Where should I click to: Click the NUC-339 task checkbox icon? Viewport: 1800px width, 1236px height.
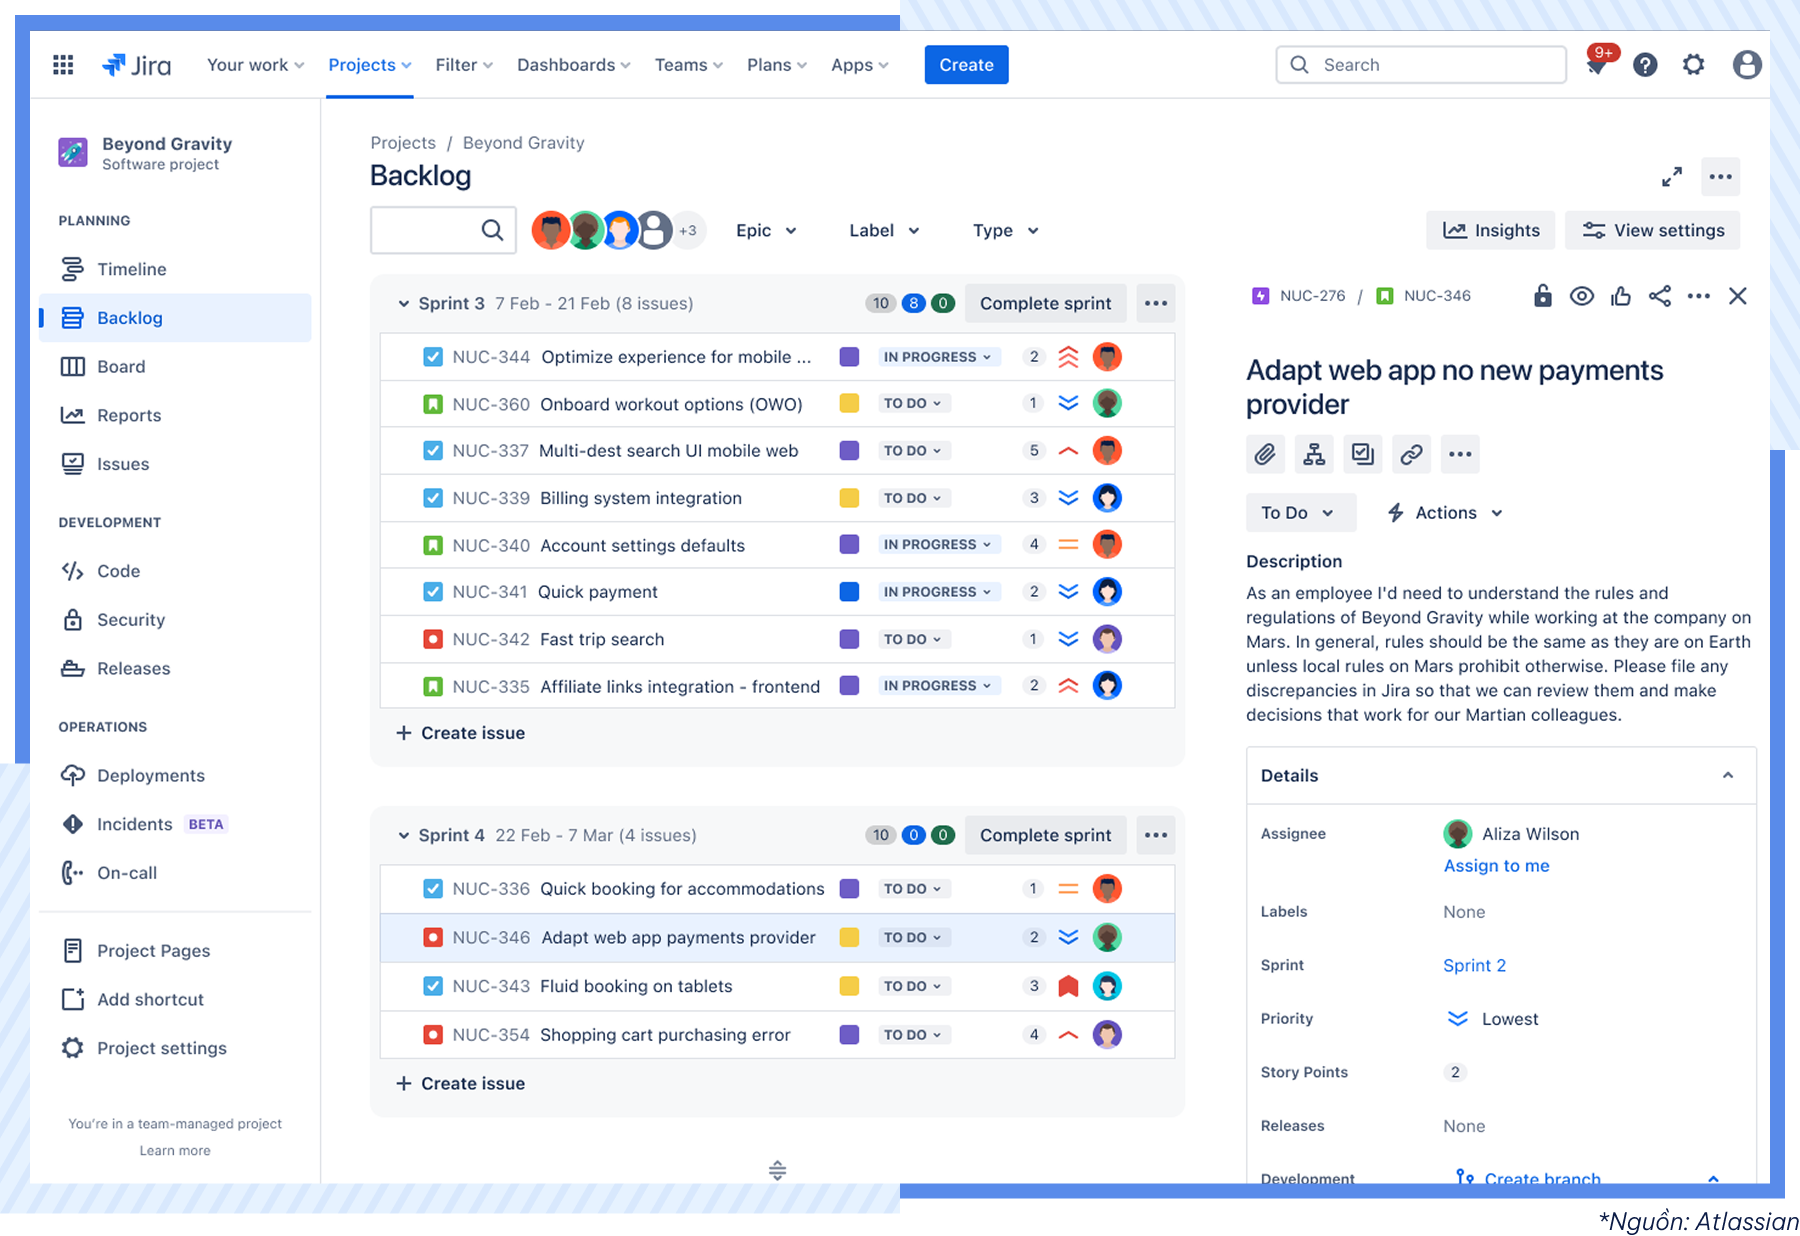(433, 498)
